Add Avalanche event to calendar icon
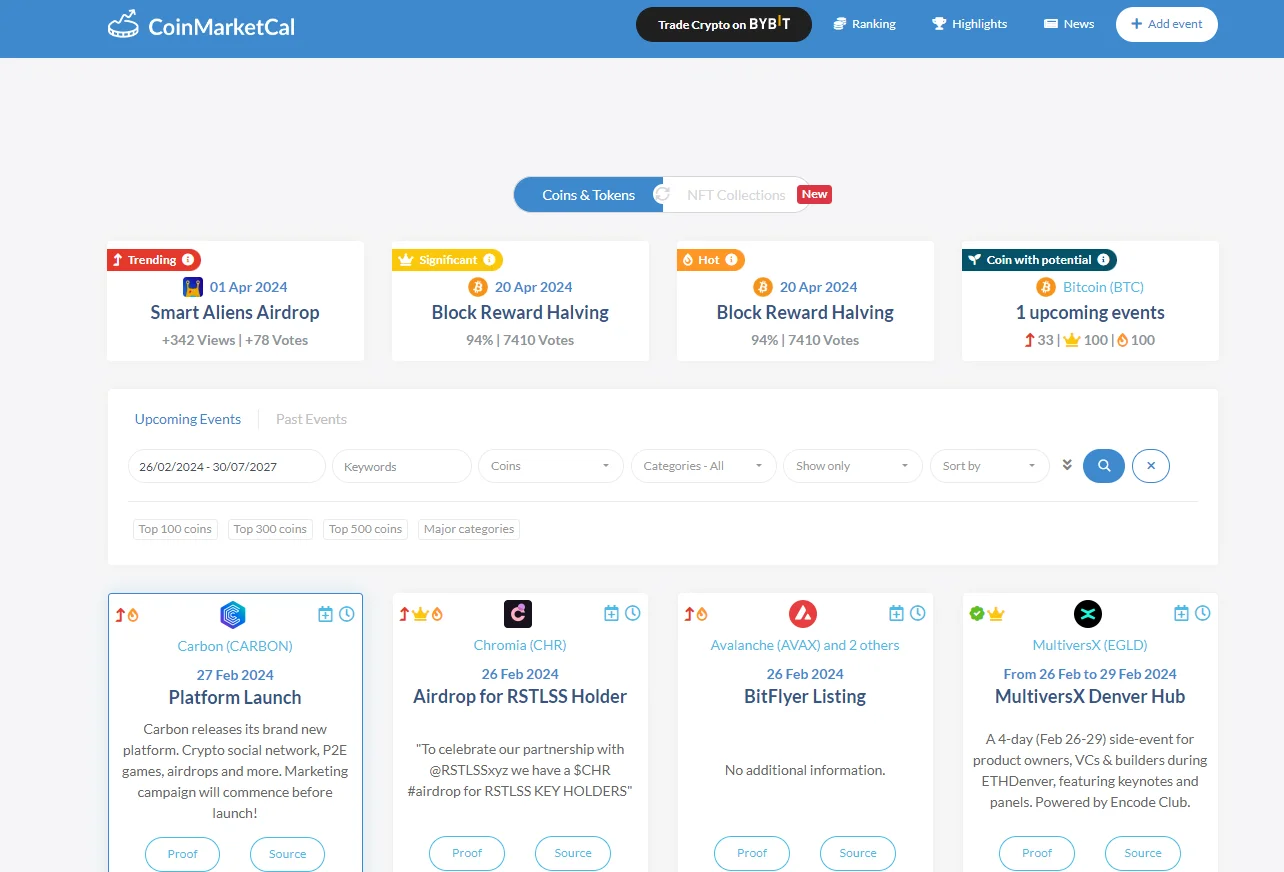 pos(896,613)
